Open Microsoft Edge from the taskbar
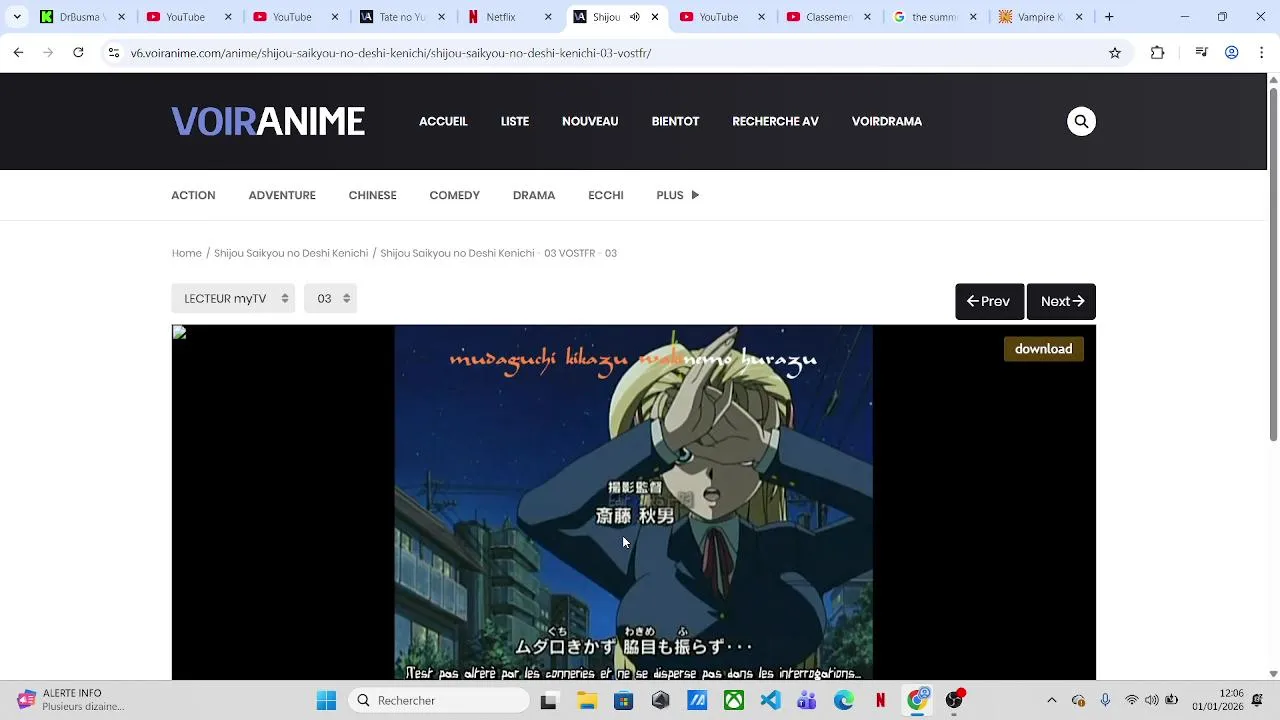 [x=844, y=701]
